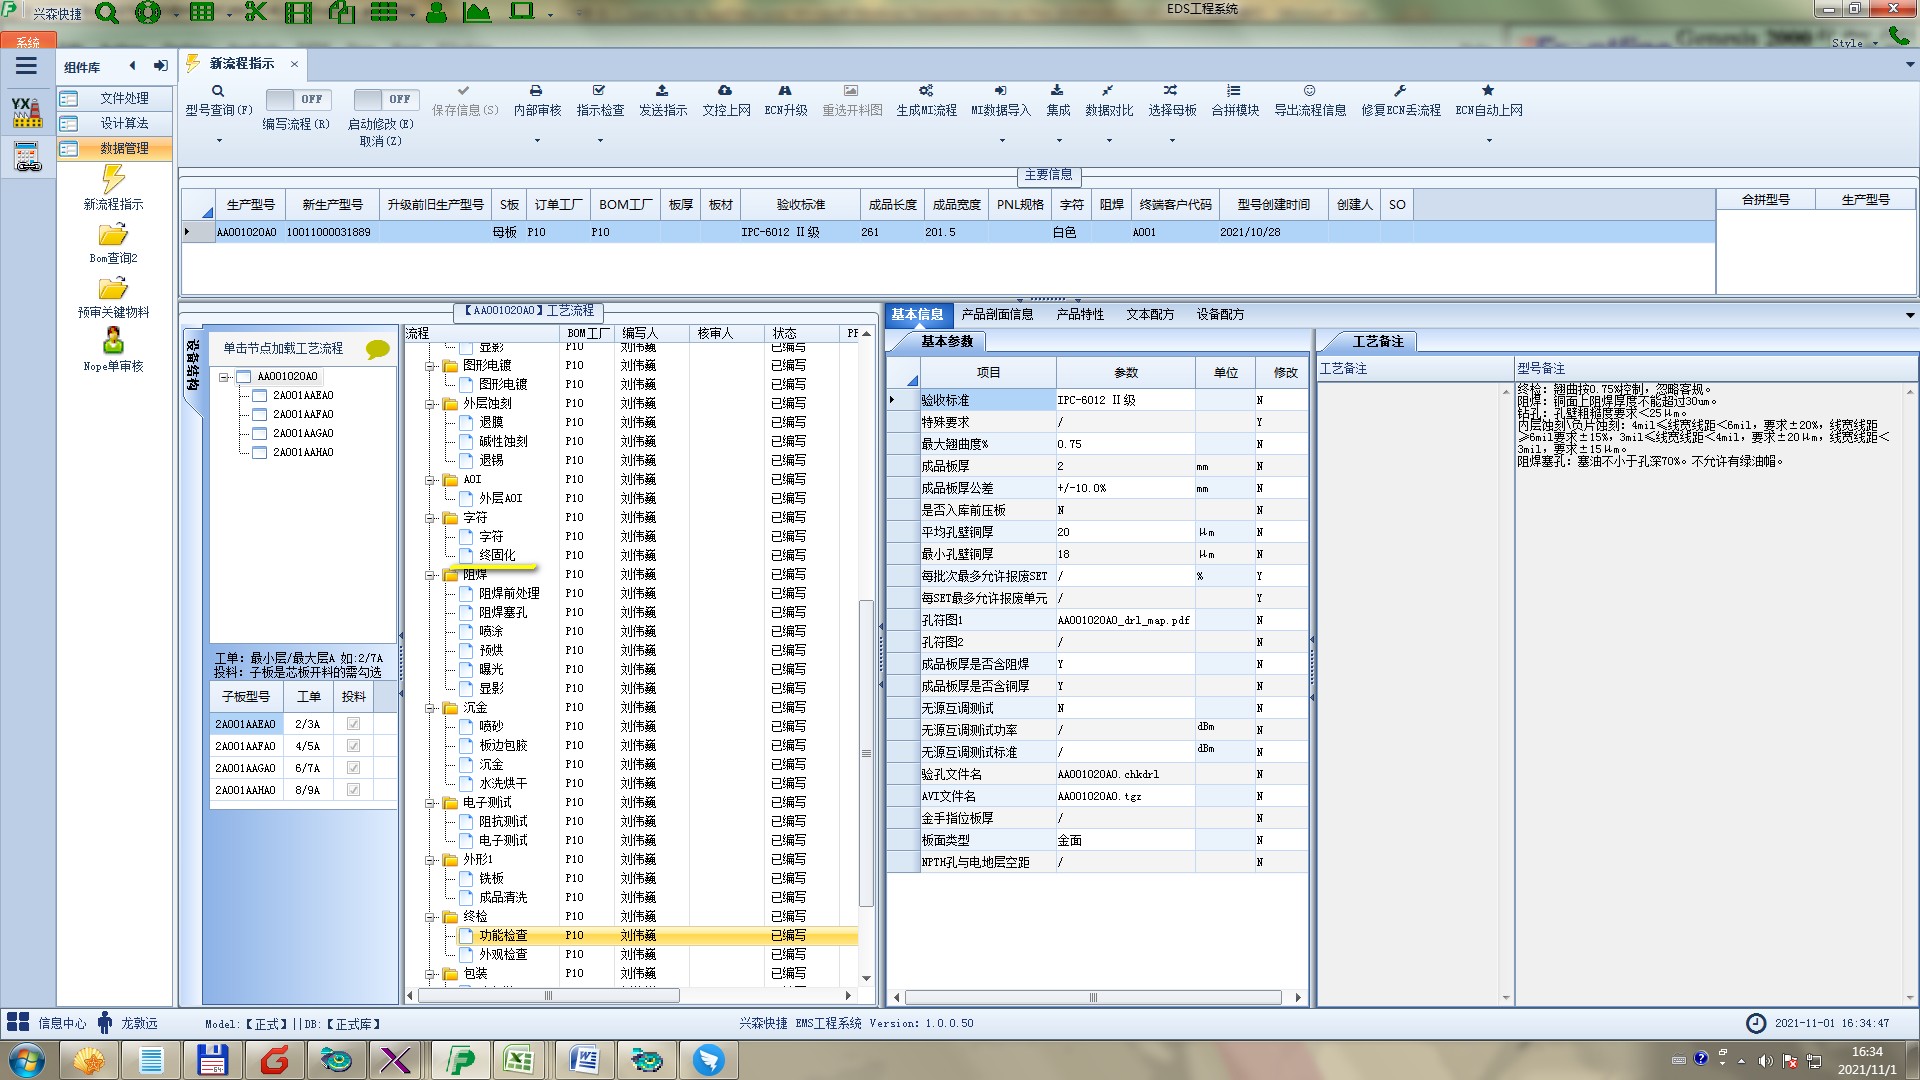Switch to the 产品剖面信息 tab
Viewport: 1920px width, 1080px height.
click(997, 314)
